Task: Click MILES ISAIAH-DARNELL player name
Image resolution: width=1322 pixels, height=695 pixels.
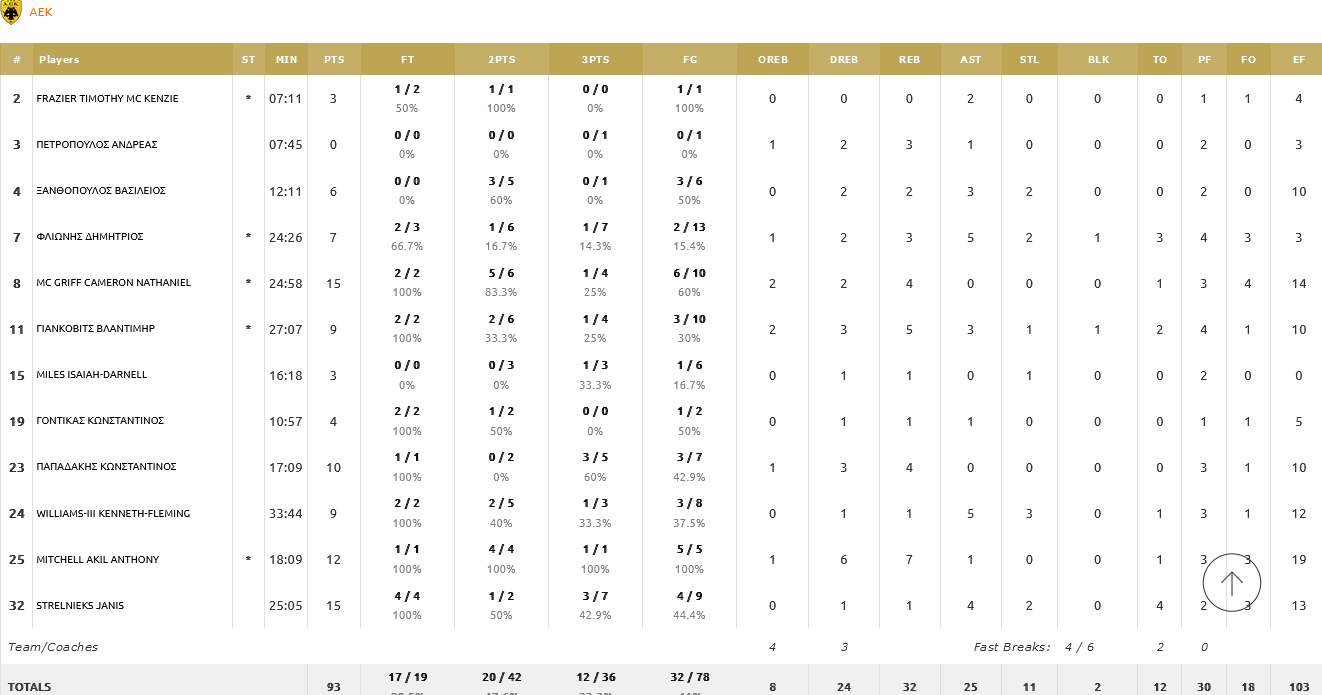Action: click(91, 375)
